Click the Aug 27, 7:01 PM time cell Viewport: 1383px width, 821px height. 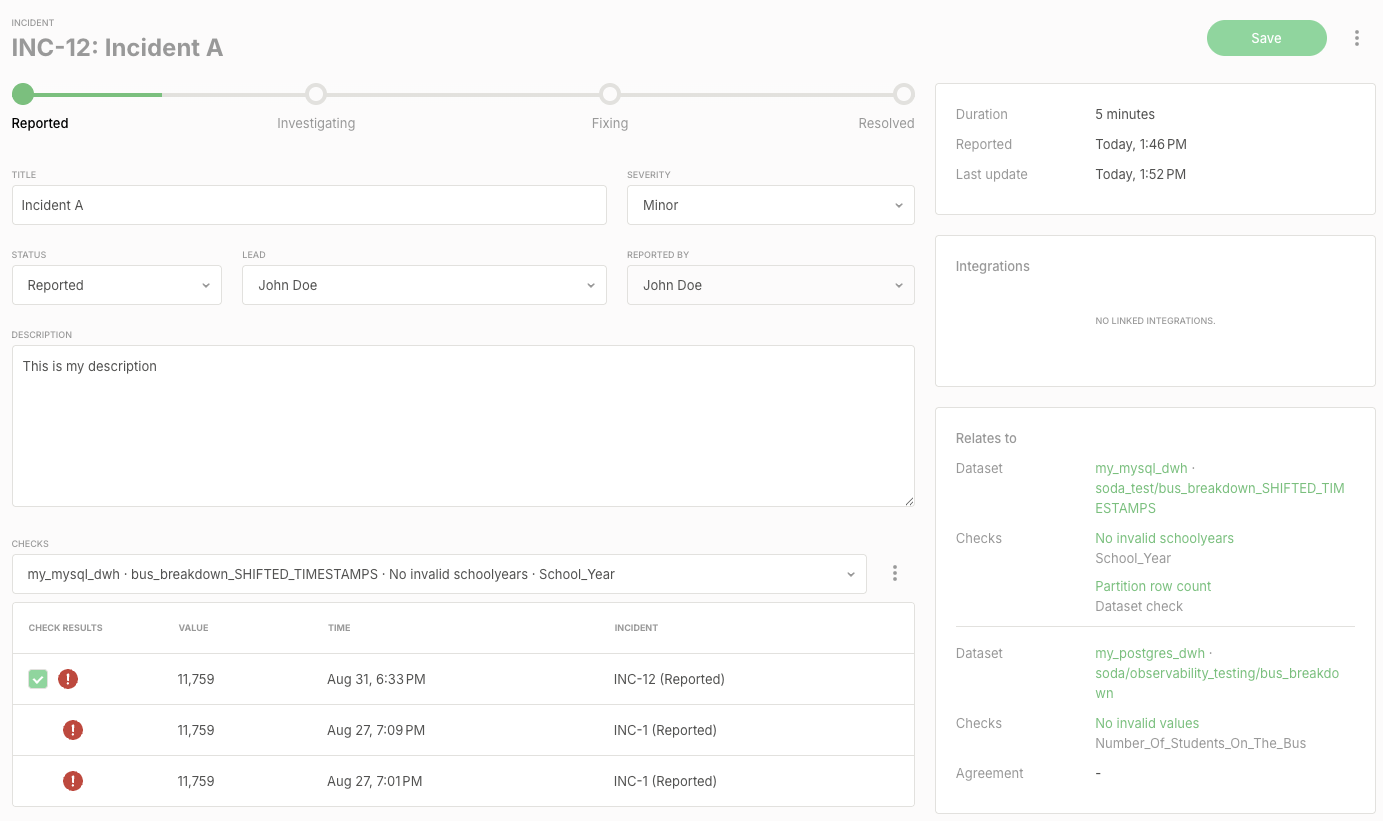(x=375, y=781)
